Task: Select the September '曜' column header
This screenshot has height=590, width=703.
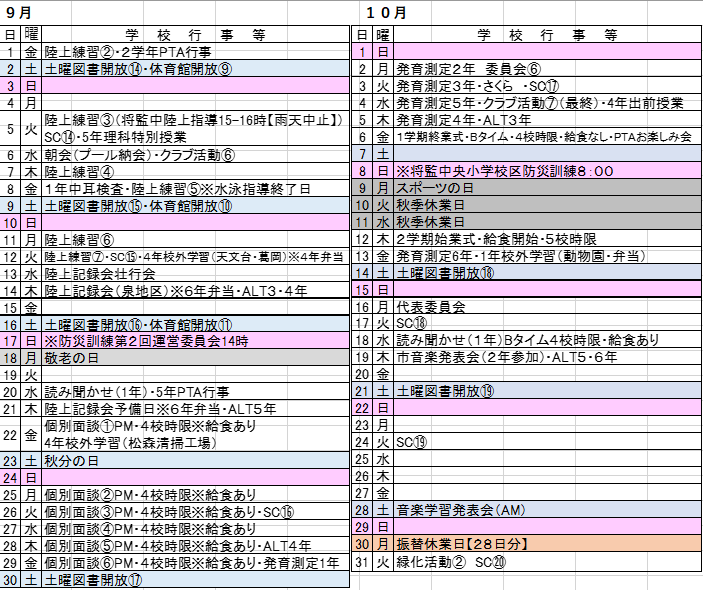Action: click(x=31, y=35)
